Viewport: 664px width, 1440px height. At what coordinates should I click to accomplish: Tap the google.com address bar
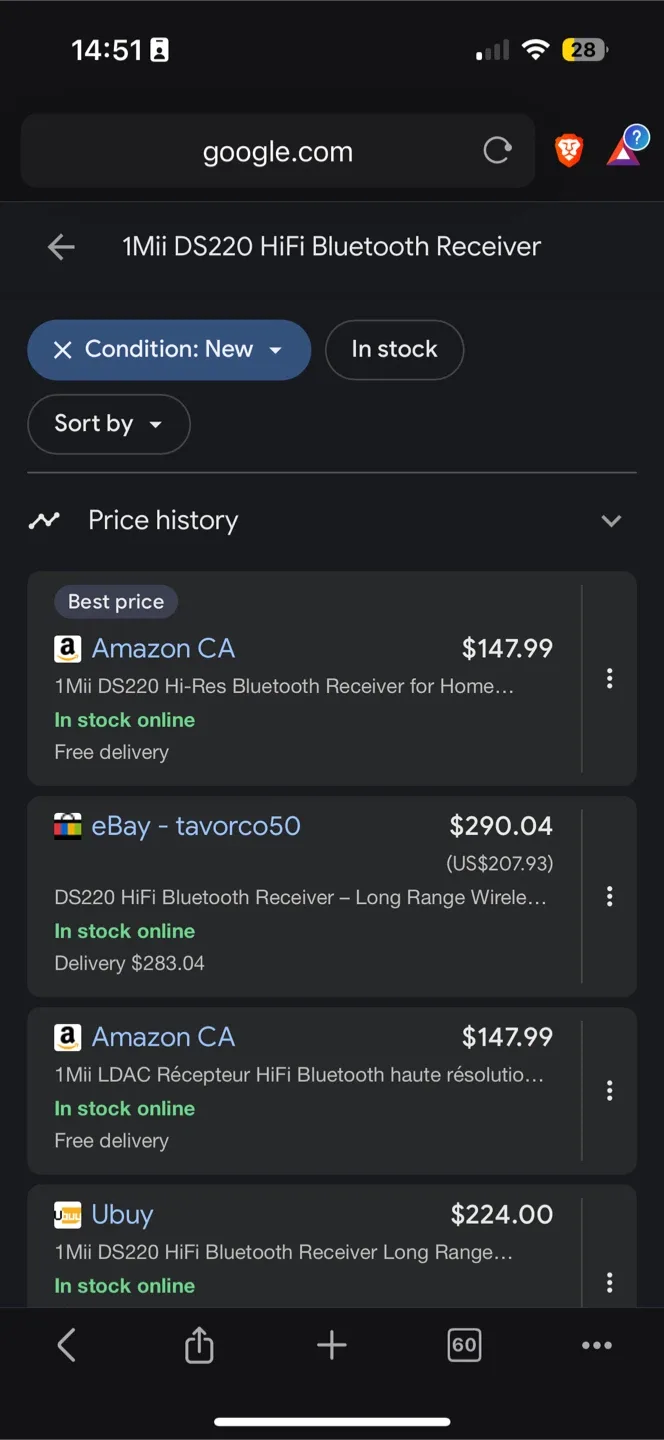(x=277, y=152)
